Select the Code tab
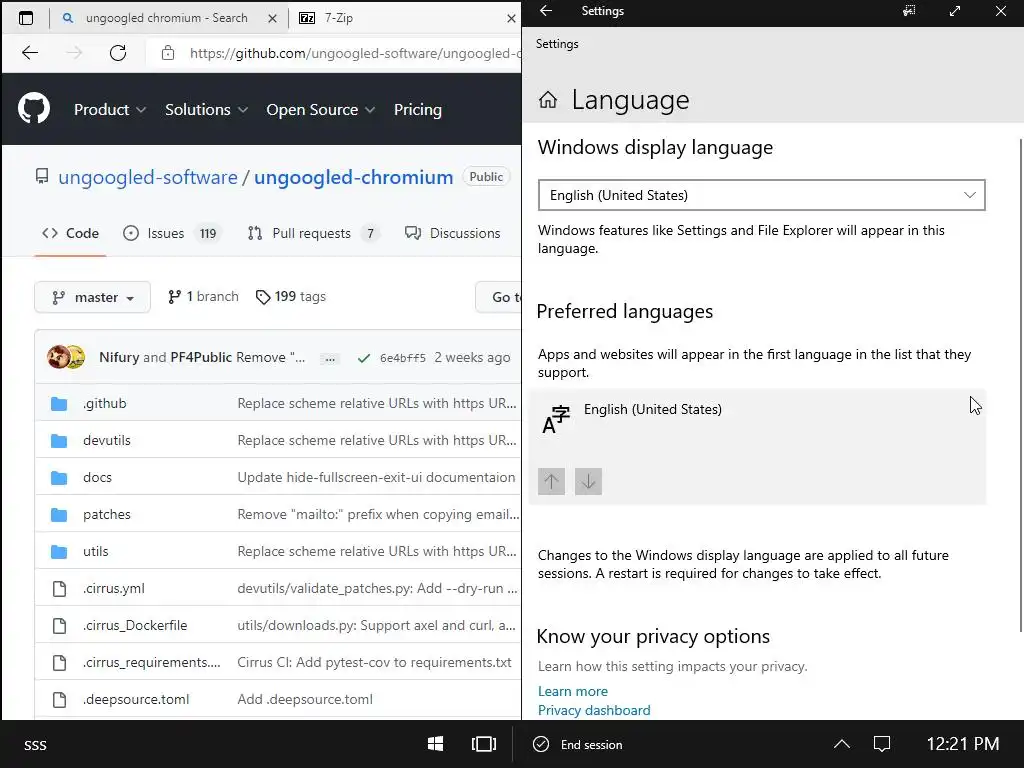This screenshot has height=768, width=1024. click(70, 233)
